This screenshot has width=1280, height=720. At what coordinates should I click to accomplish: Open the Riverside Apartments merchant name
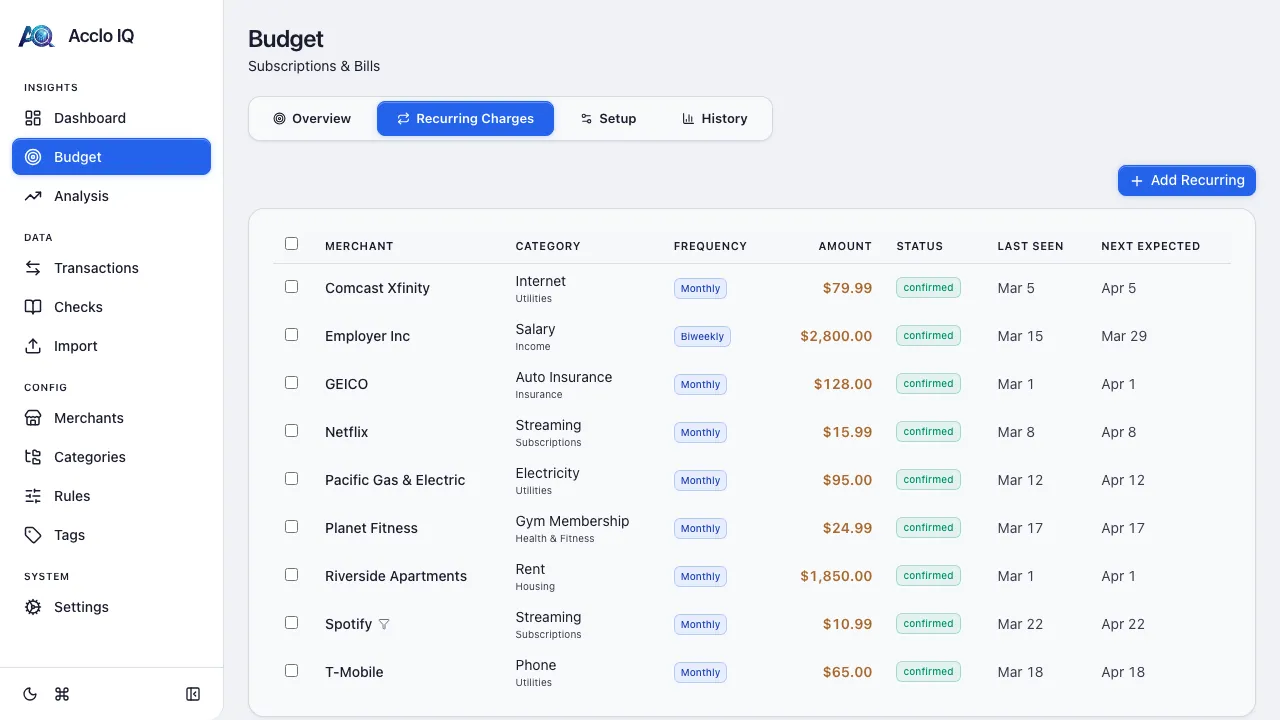click(396, 576)
